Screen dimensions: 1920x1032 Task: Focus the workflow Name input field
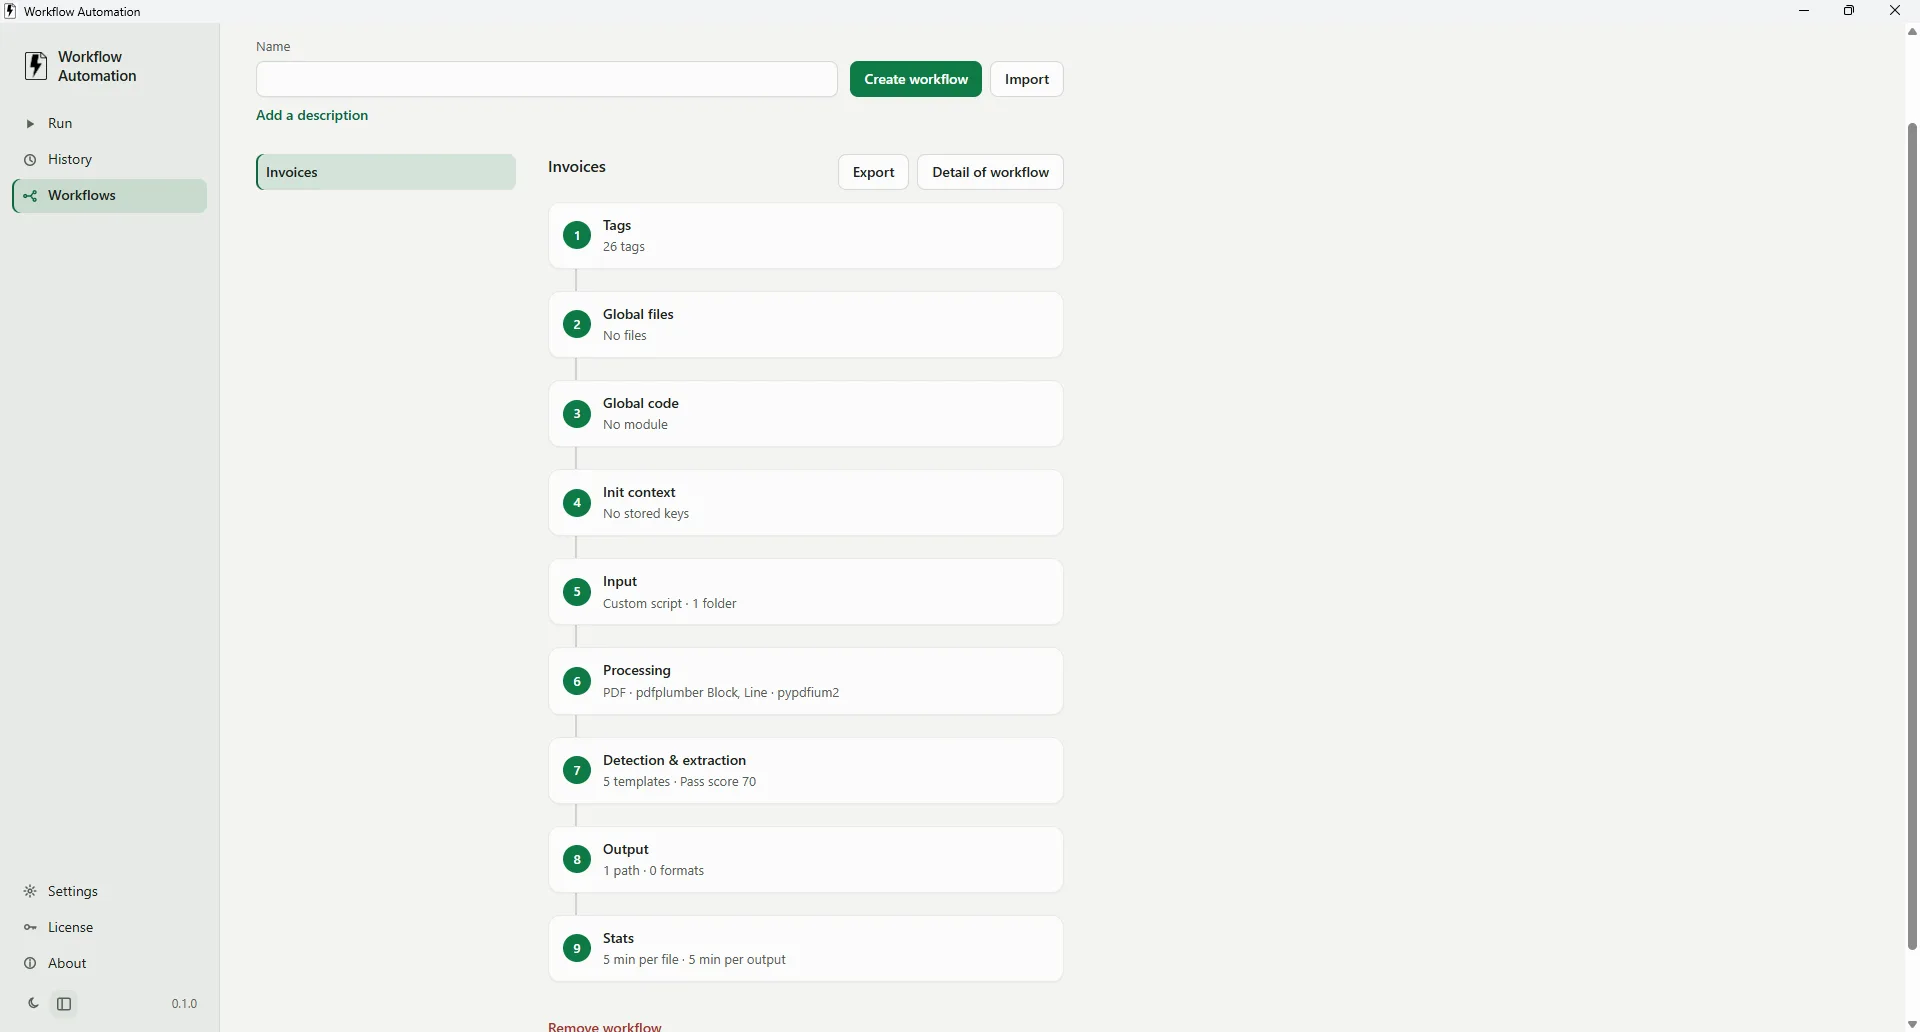coord(547,79)
